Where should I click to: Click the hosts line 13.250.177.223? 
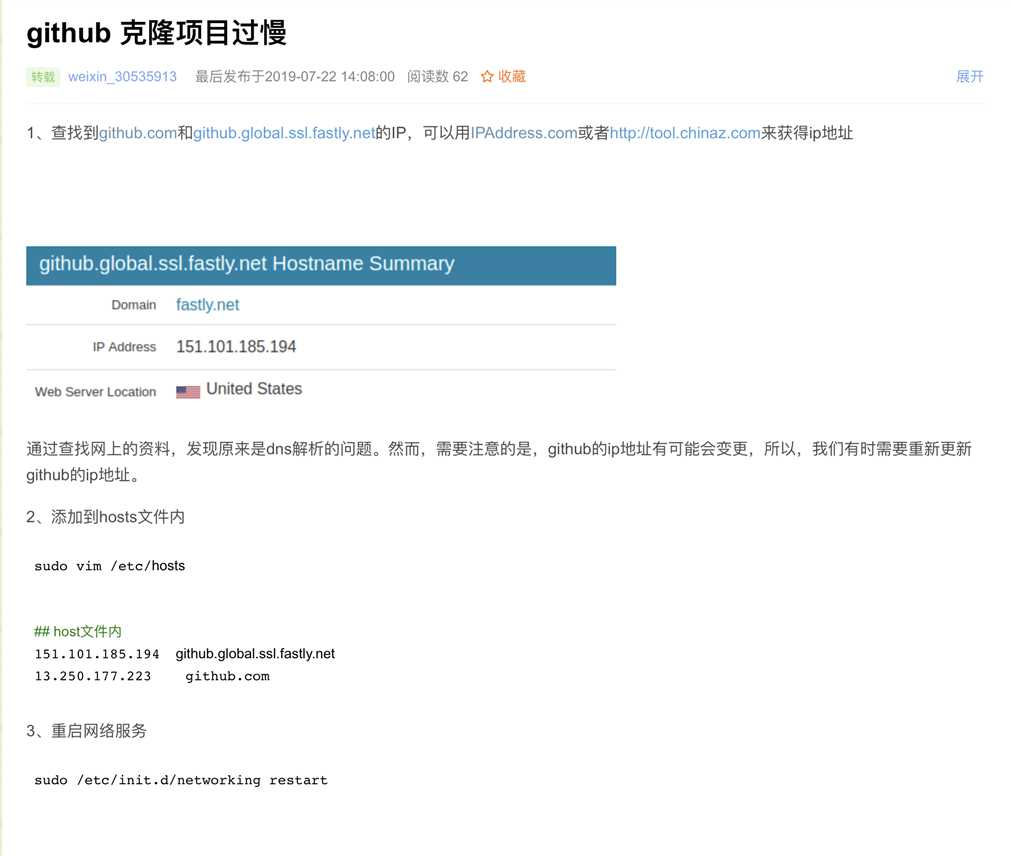pos(93,676)
